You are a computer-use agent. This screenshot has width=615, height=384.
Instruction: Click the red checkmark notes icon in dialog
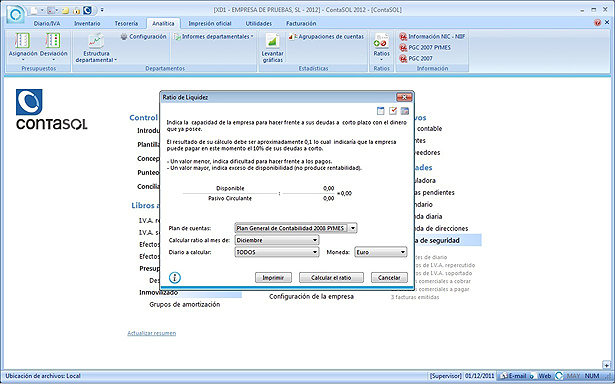coord(393,111)
